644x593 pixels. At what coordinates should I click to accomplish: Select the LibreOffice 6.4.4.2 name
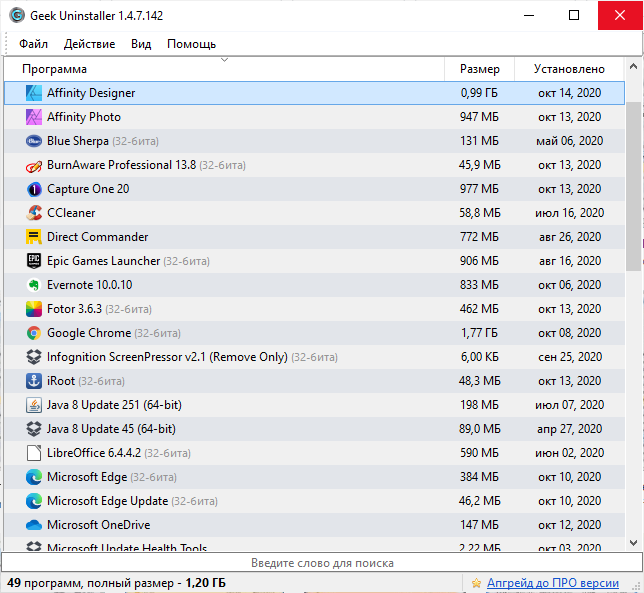pyautogui.click(x=94, y=453)
